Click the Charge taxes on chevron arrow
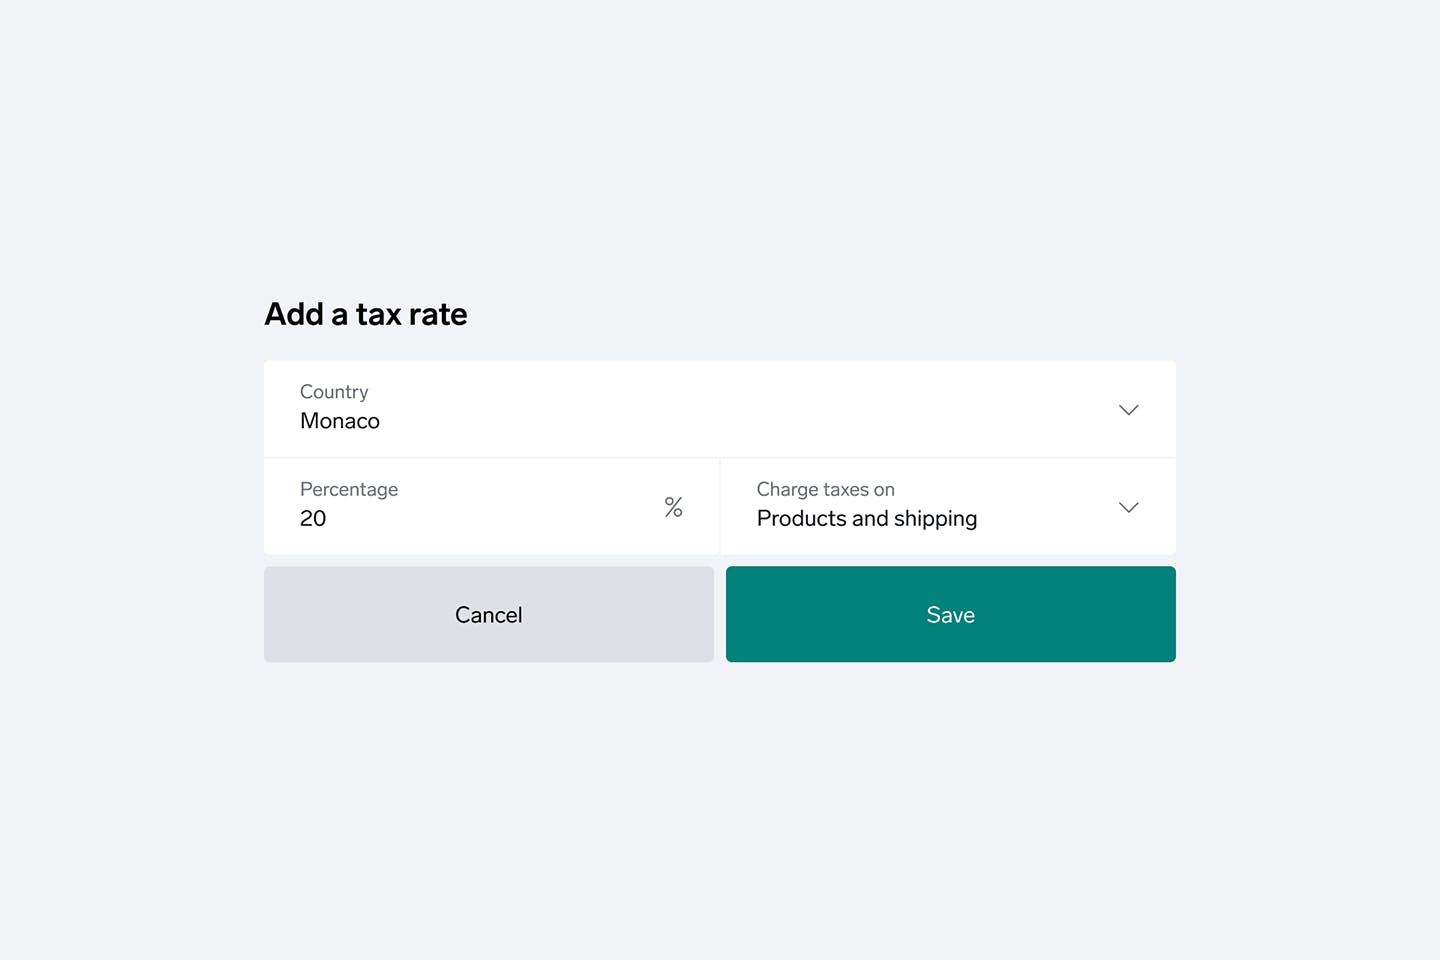Viewport: 1440px width, 960px height. (1128, 507)
